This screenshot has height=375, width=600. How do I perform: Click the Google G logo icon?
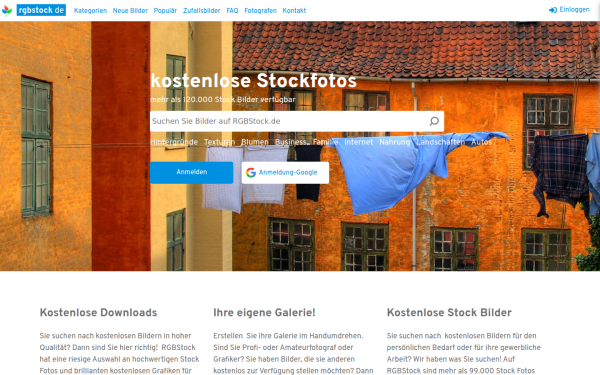coord(251,173)
